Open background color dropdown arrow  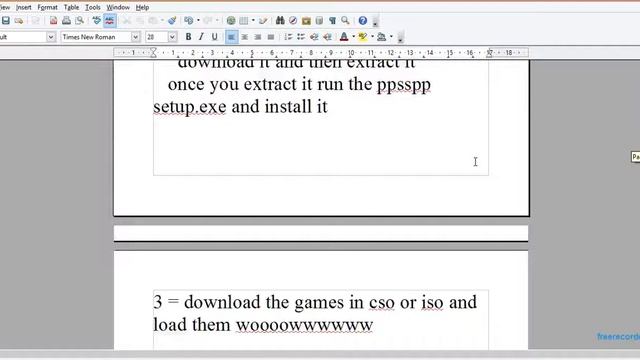click(x=391, y=37)
